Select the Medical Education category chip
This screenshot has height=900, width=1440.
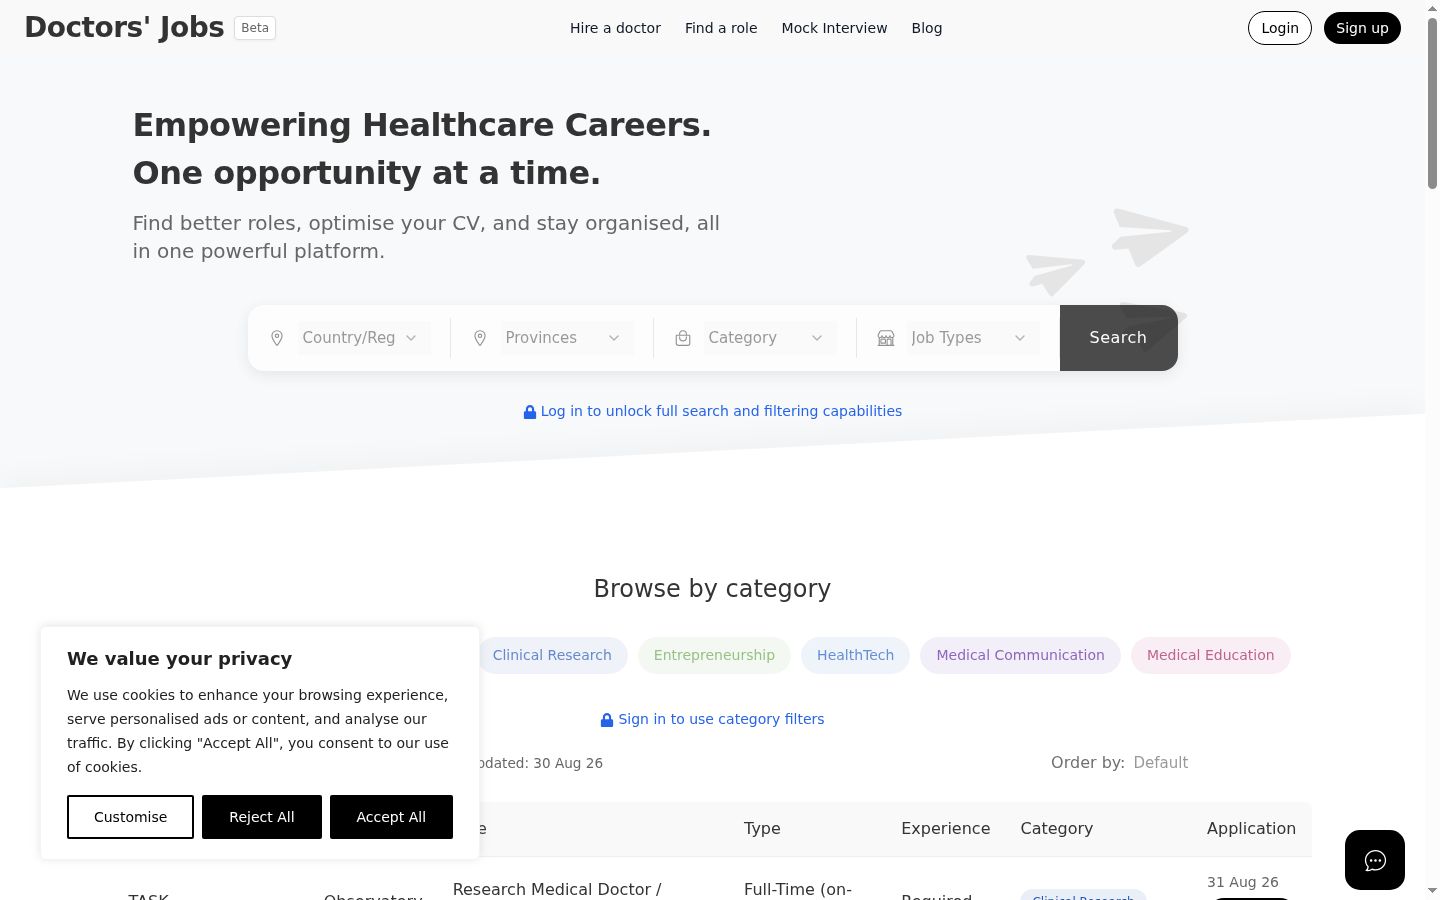(x=1210, y=655)
